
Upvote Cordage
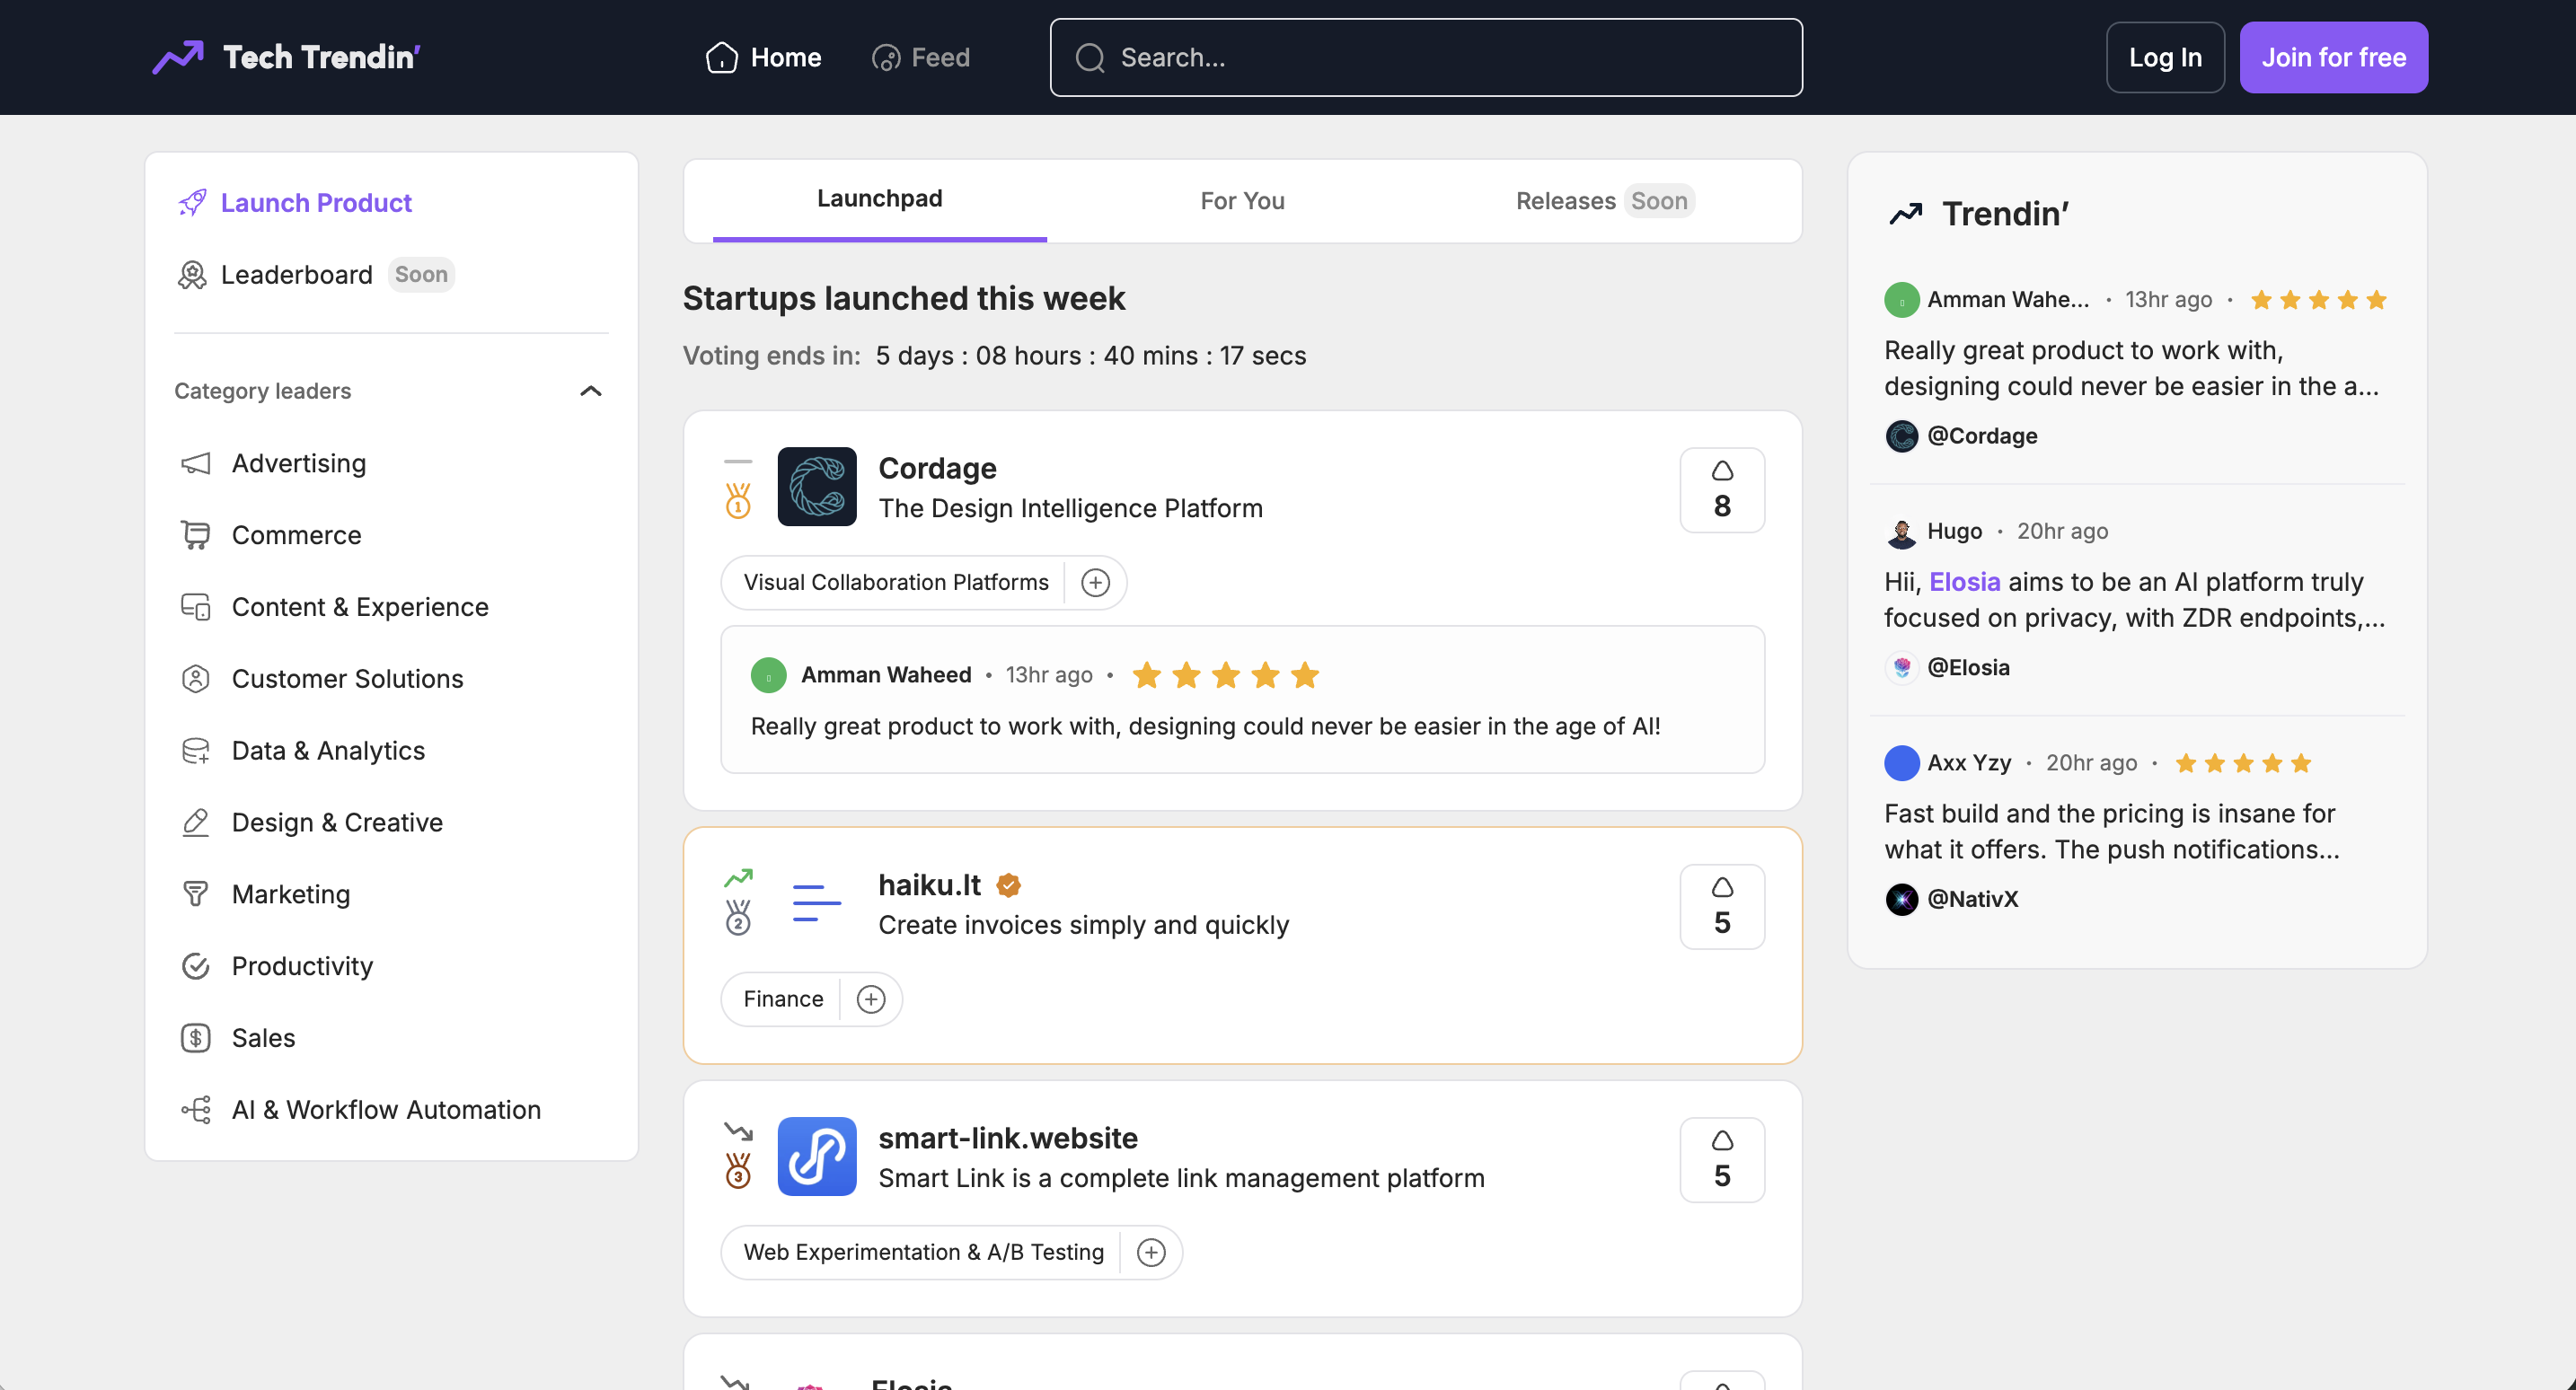(x=1722, y=490)
